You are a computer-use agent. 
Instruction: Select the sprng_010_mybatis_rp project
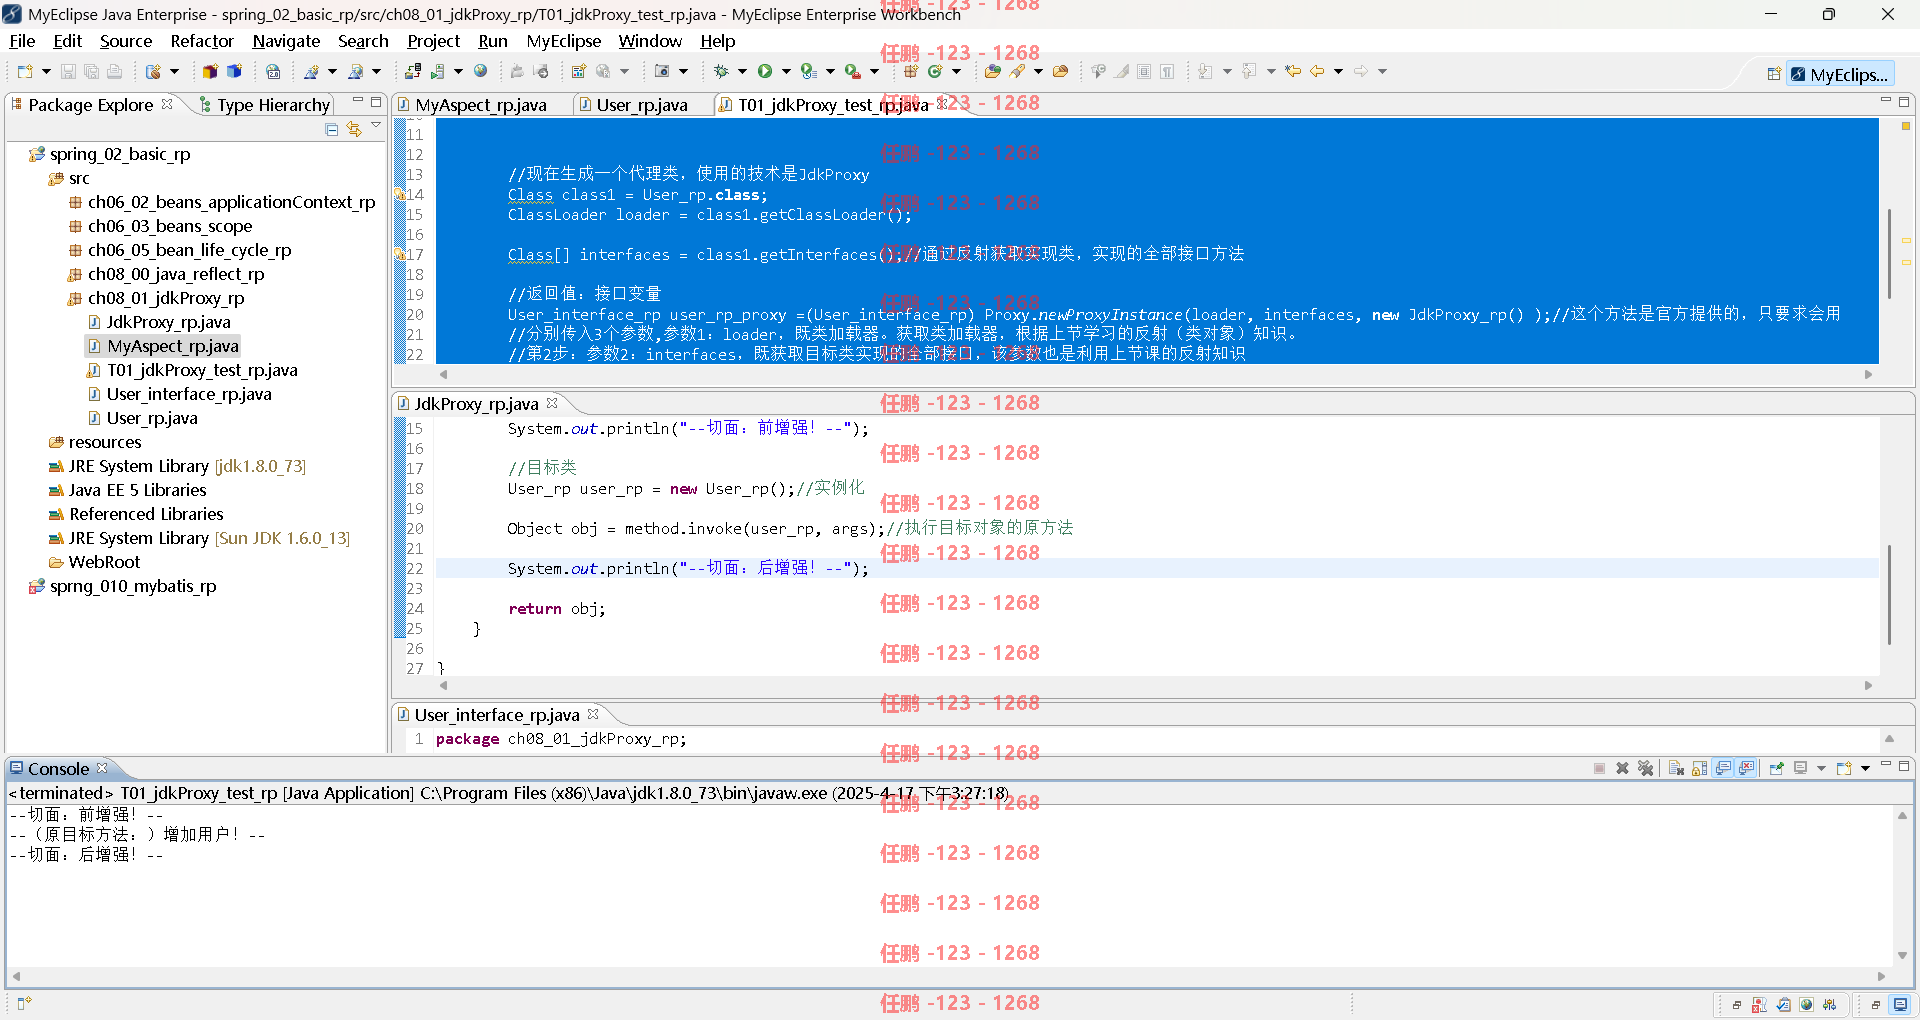coord(123,586)
